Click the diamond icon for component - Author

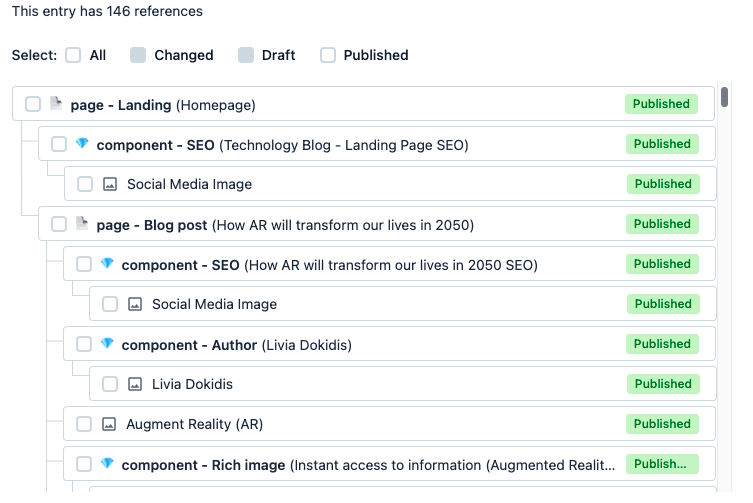pos(107,344)
